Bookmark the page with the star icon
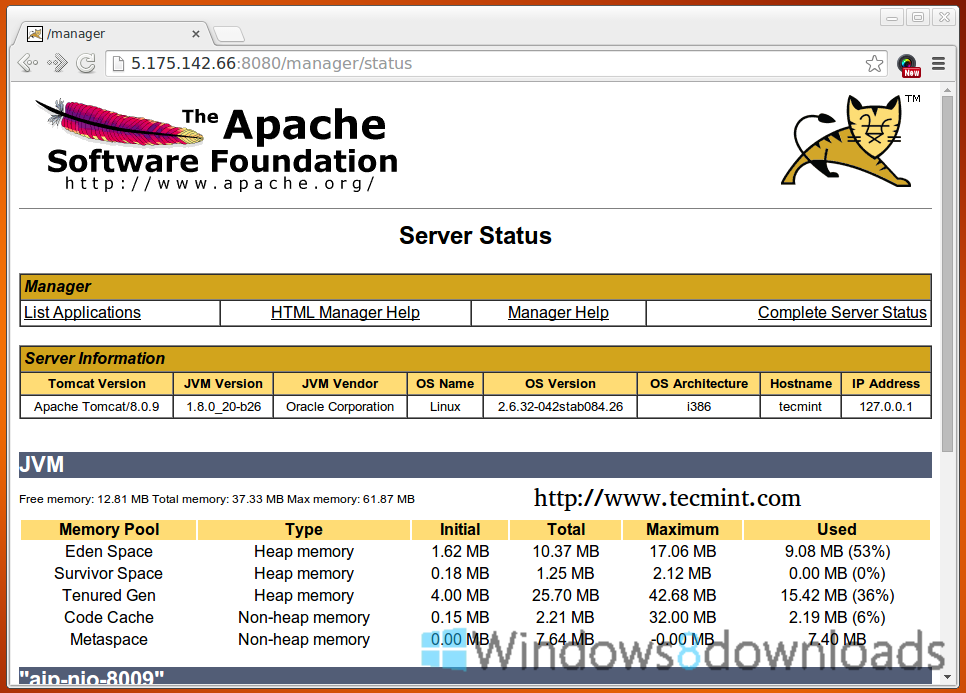The width and height of the screenshot is (966, 693). (874, 63)
